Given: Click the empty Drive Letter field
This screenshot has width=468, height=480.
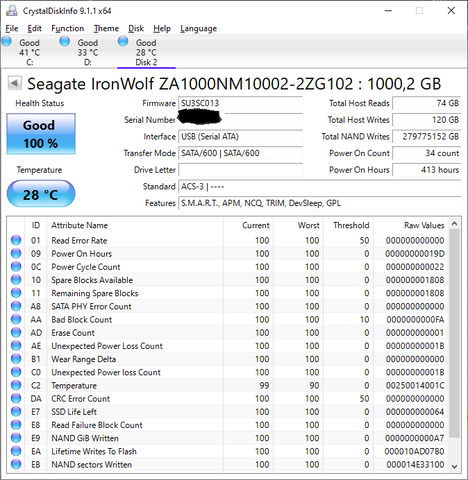Looking at the screenshot, I should tap(241, 170).
